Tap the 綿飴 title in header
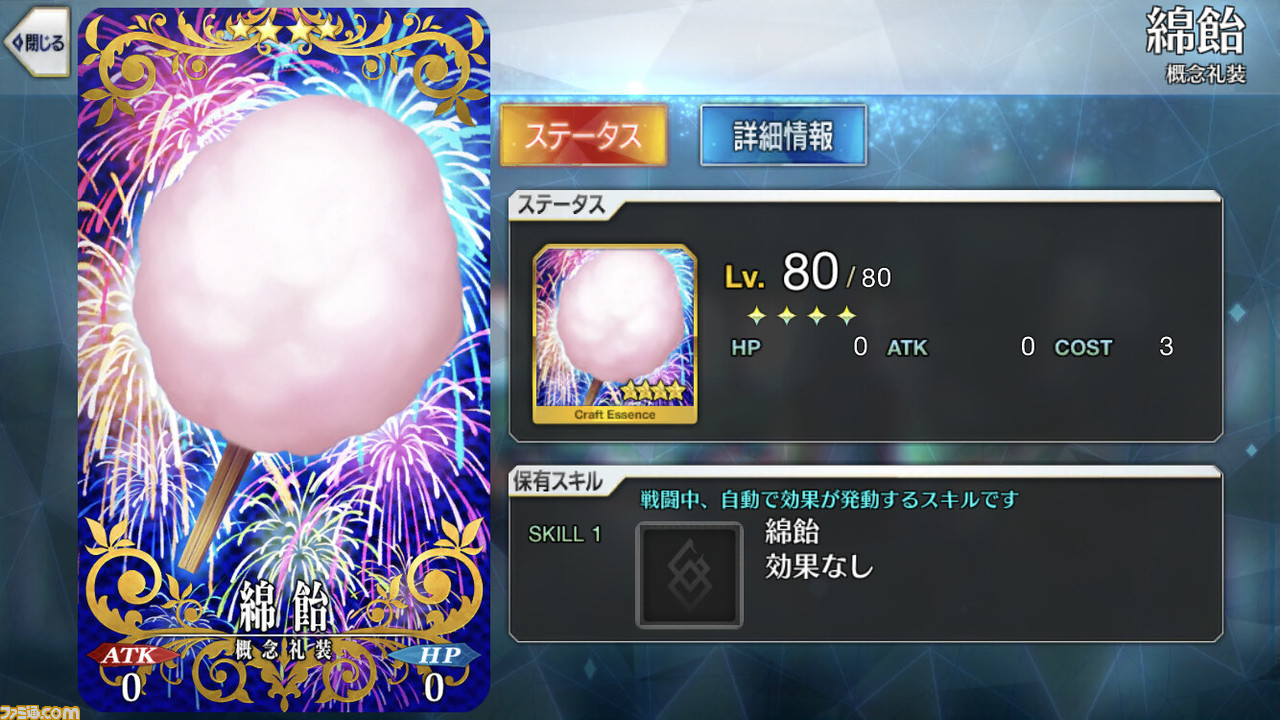1280x720 pixels. [x=1195, y=33]
